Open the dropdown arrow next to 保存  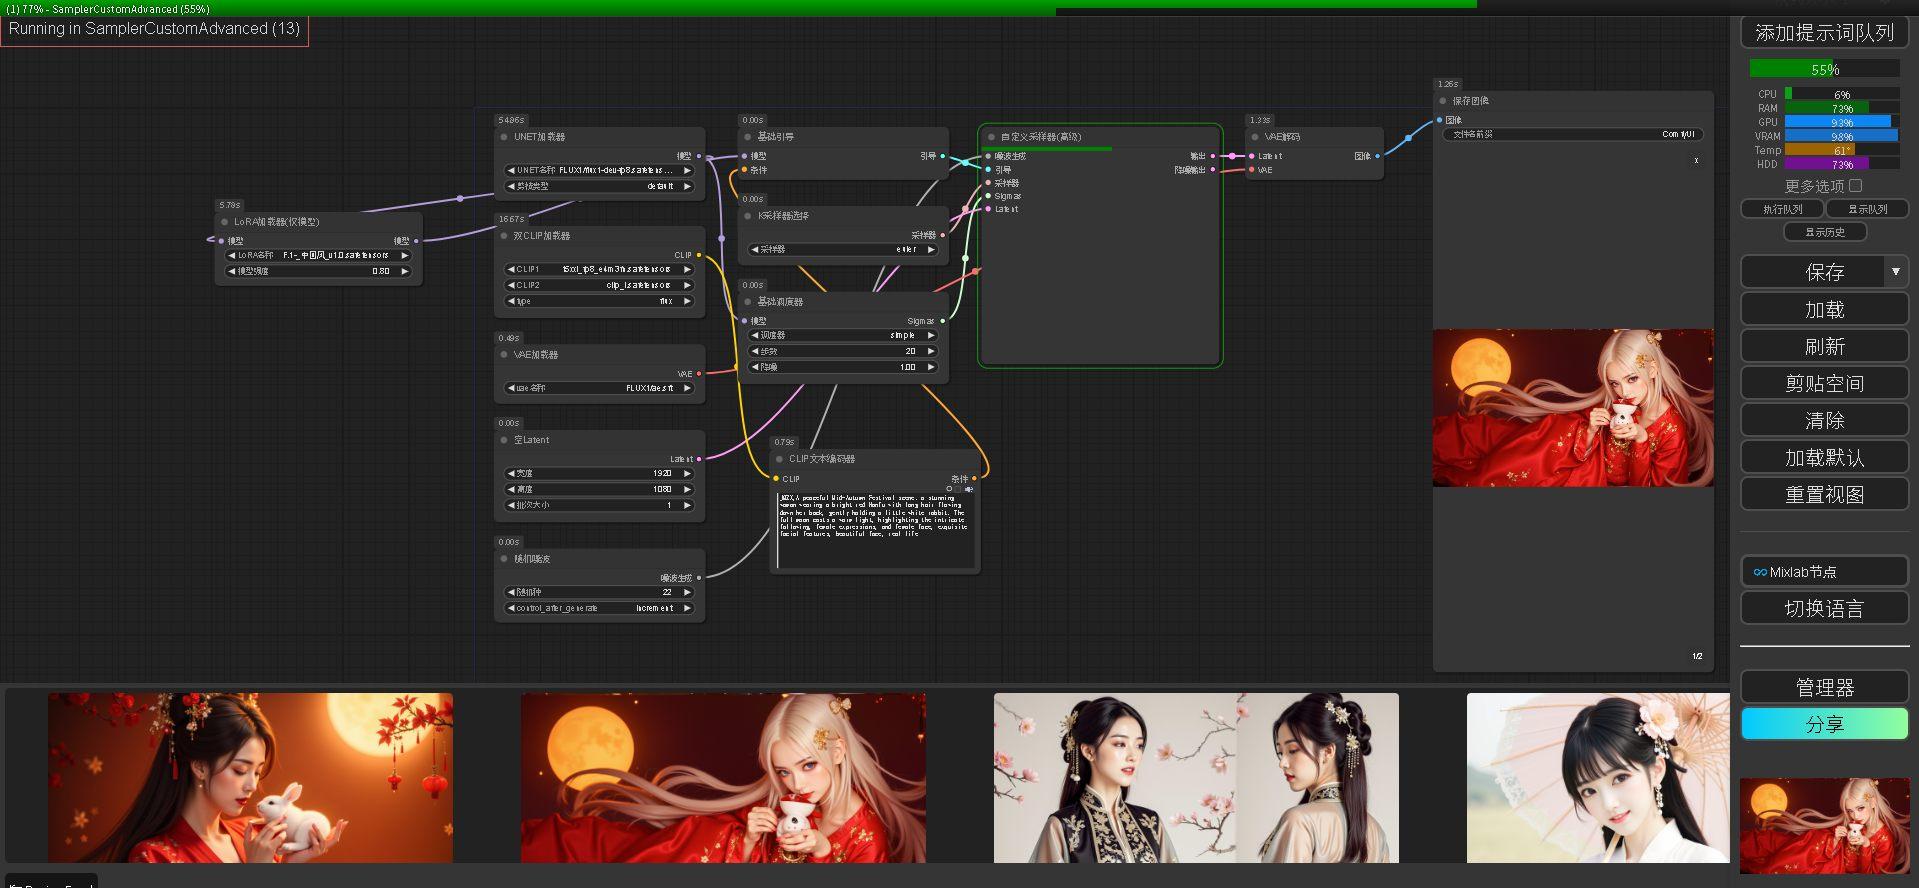point(1895,272)
